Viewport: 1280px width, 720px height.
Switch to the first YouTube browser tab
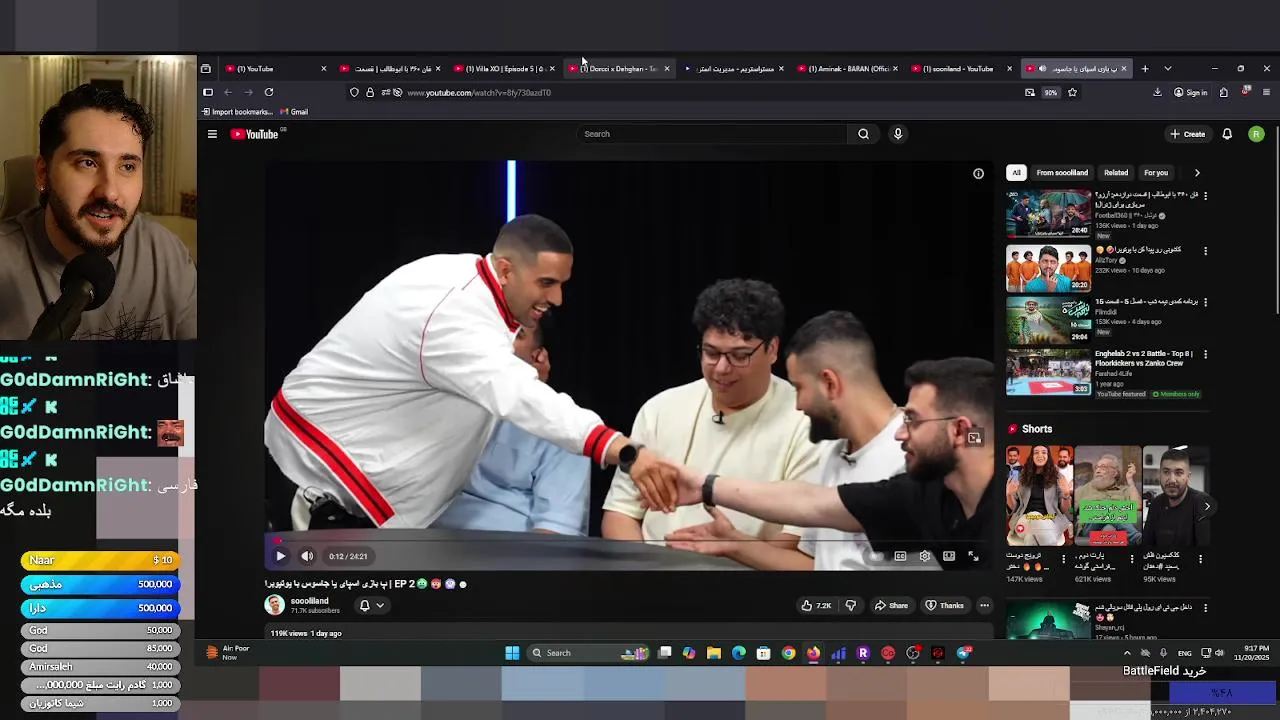click(x=276, y=69)
